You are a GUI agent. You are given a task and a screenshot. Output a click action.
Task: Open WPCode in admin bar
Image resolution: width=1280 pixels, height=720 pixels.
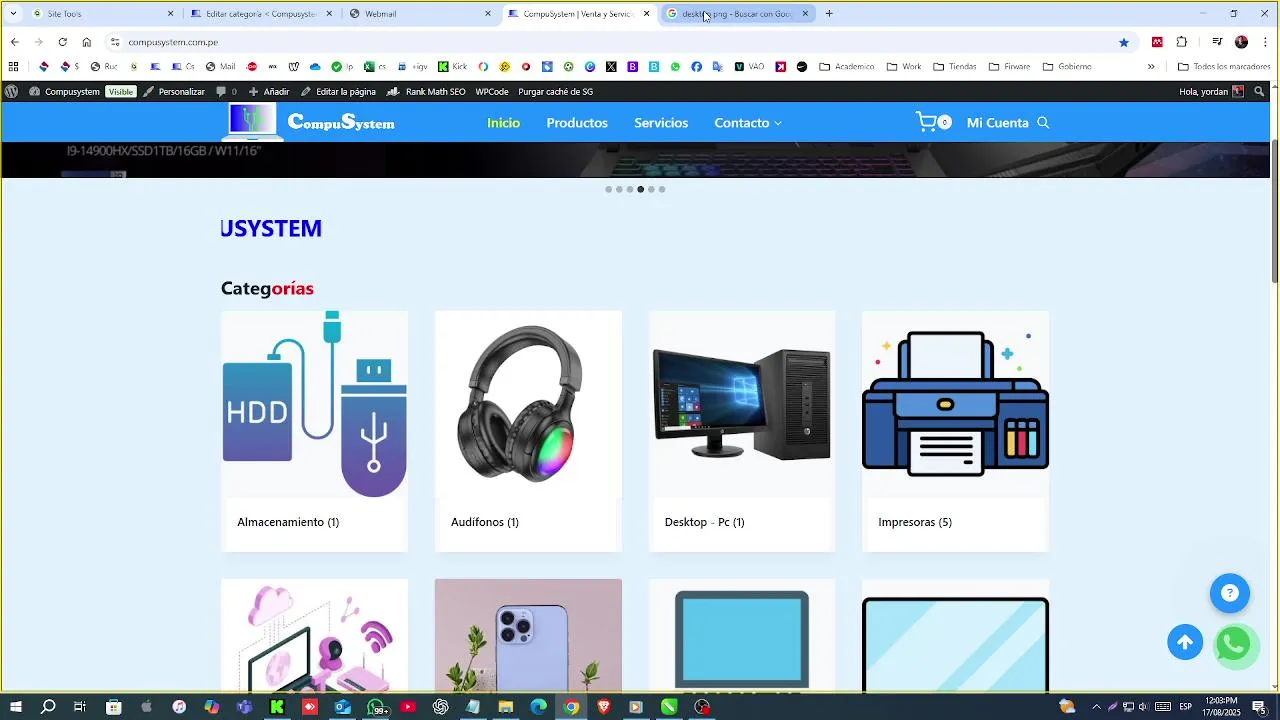click(492, 91)
